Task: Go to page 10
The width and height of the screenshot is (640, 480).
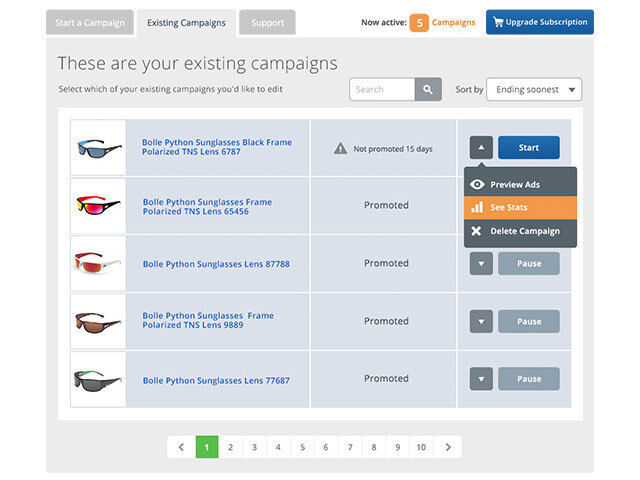Action: point(421,447)
